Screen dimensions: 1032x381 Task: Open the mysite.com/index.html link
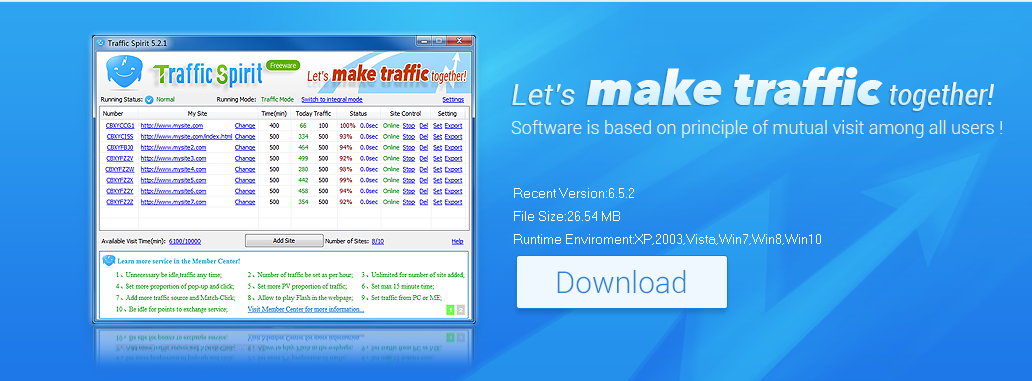click(187, 136)
